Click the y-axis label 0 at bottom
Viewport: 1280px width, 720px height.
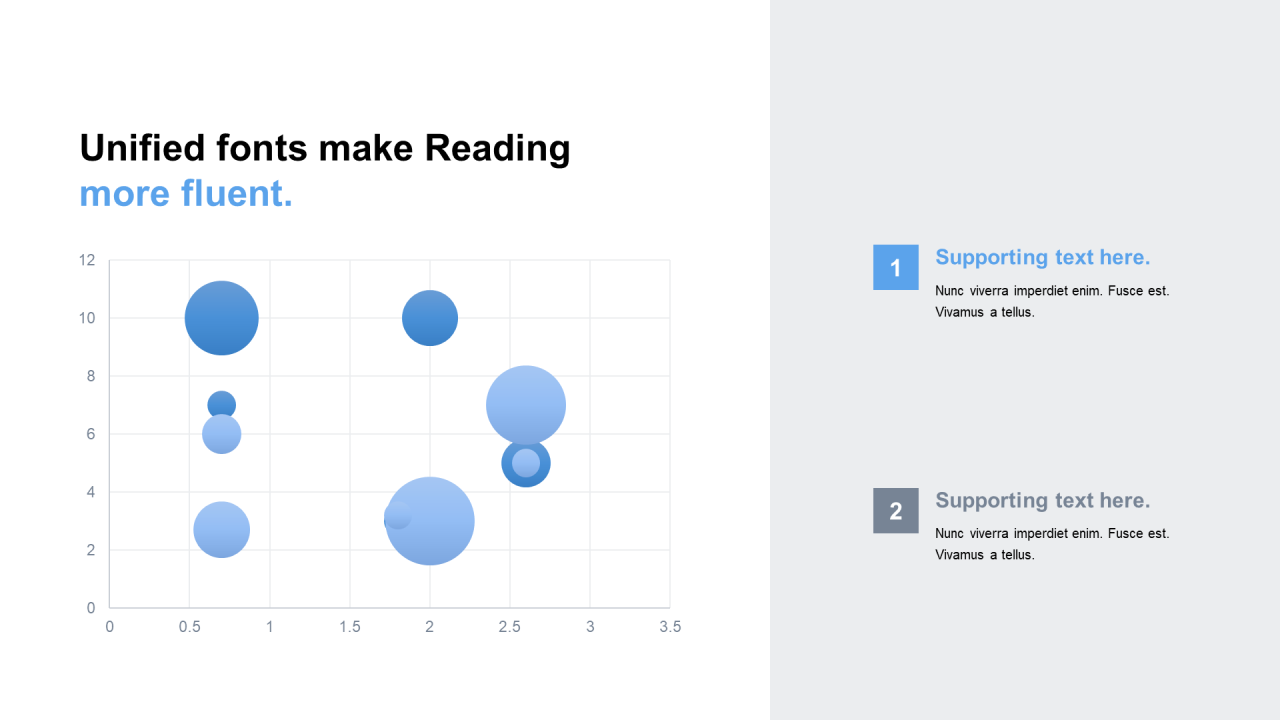[91, 607]
